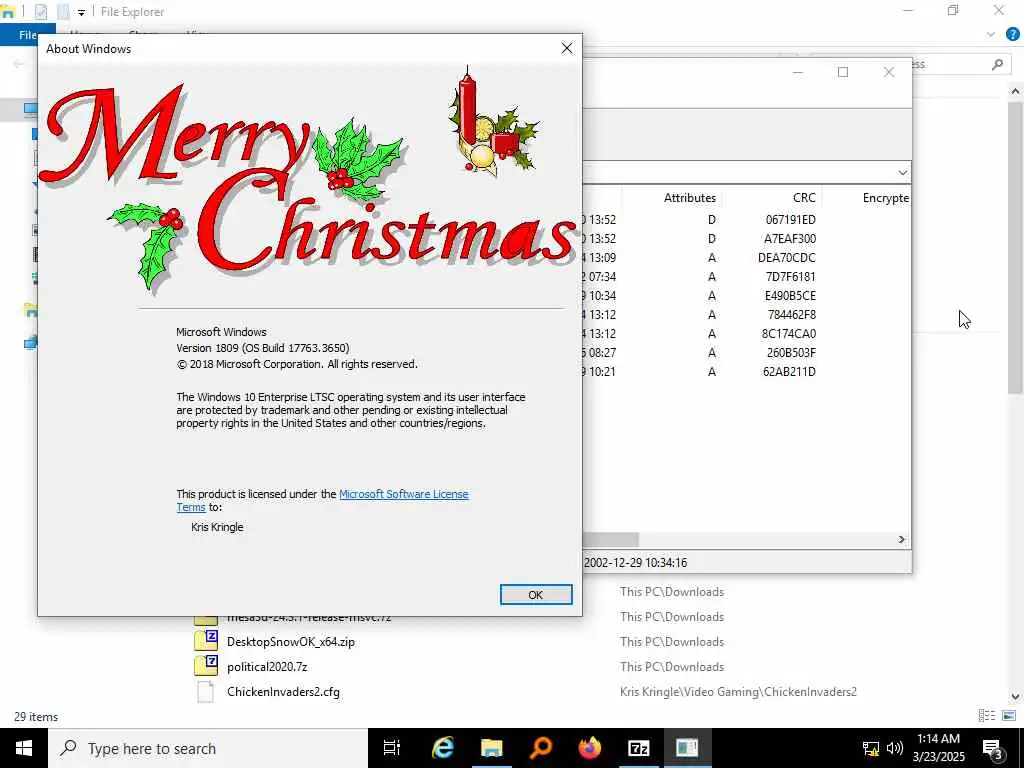Click the File Explorer scroll up arrow

[1015, 91]
